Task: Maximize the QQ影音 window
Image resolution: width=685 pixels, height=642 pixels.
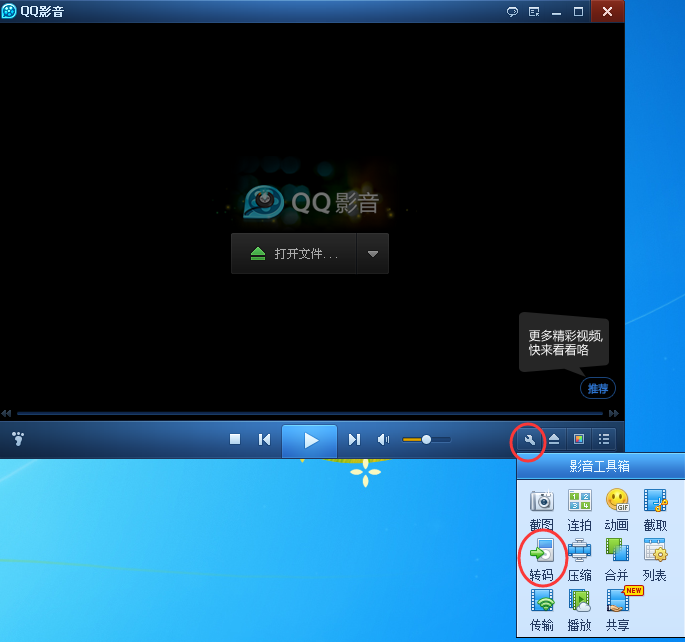Action: coord(578,12)
